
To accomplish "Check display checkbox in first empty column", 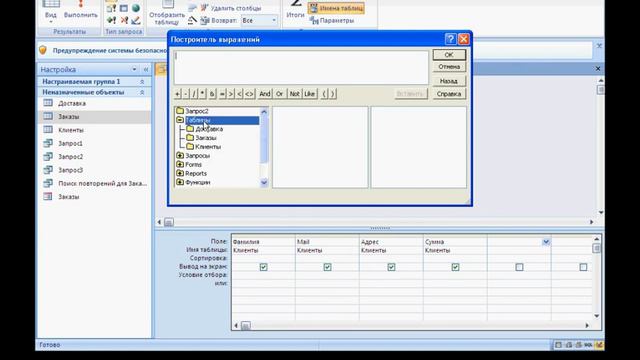I will 519,267.
